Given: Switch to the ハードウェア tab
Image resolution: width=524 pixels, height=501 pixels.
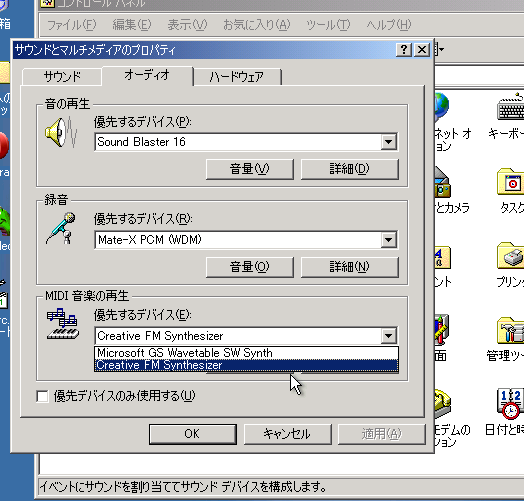Looking at the screenshot, I should tap(237, 77).
